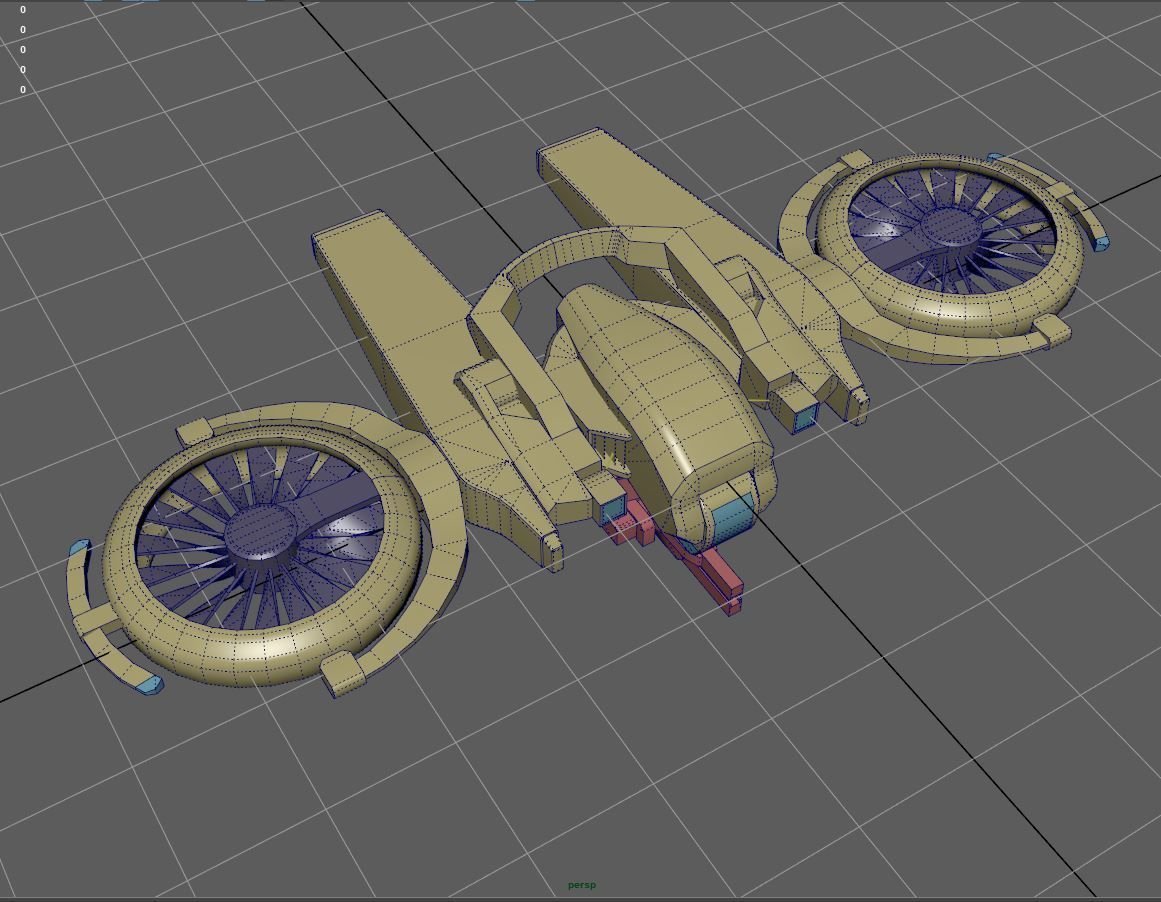
Task: Select the blue tip on left rotor guard bottom
Action: click(149, 684)
